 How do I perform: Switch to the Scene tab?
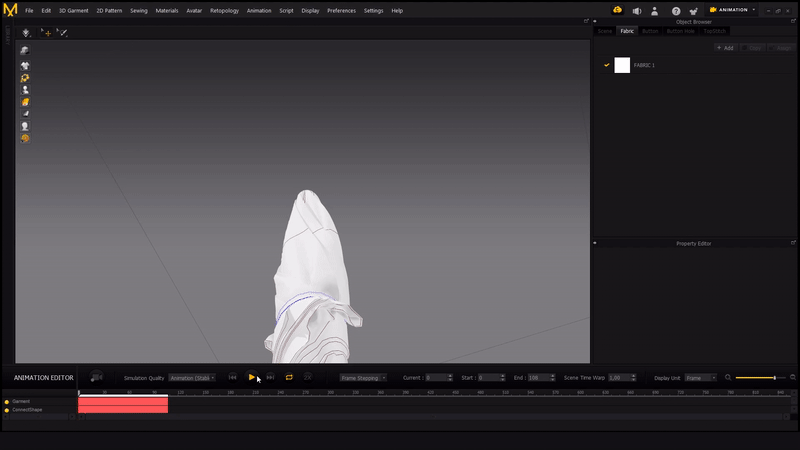[x=604, y=31]
